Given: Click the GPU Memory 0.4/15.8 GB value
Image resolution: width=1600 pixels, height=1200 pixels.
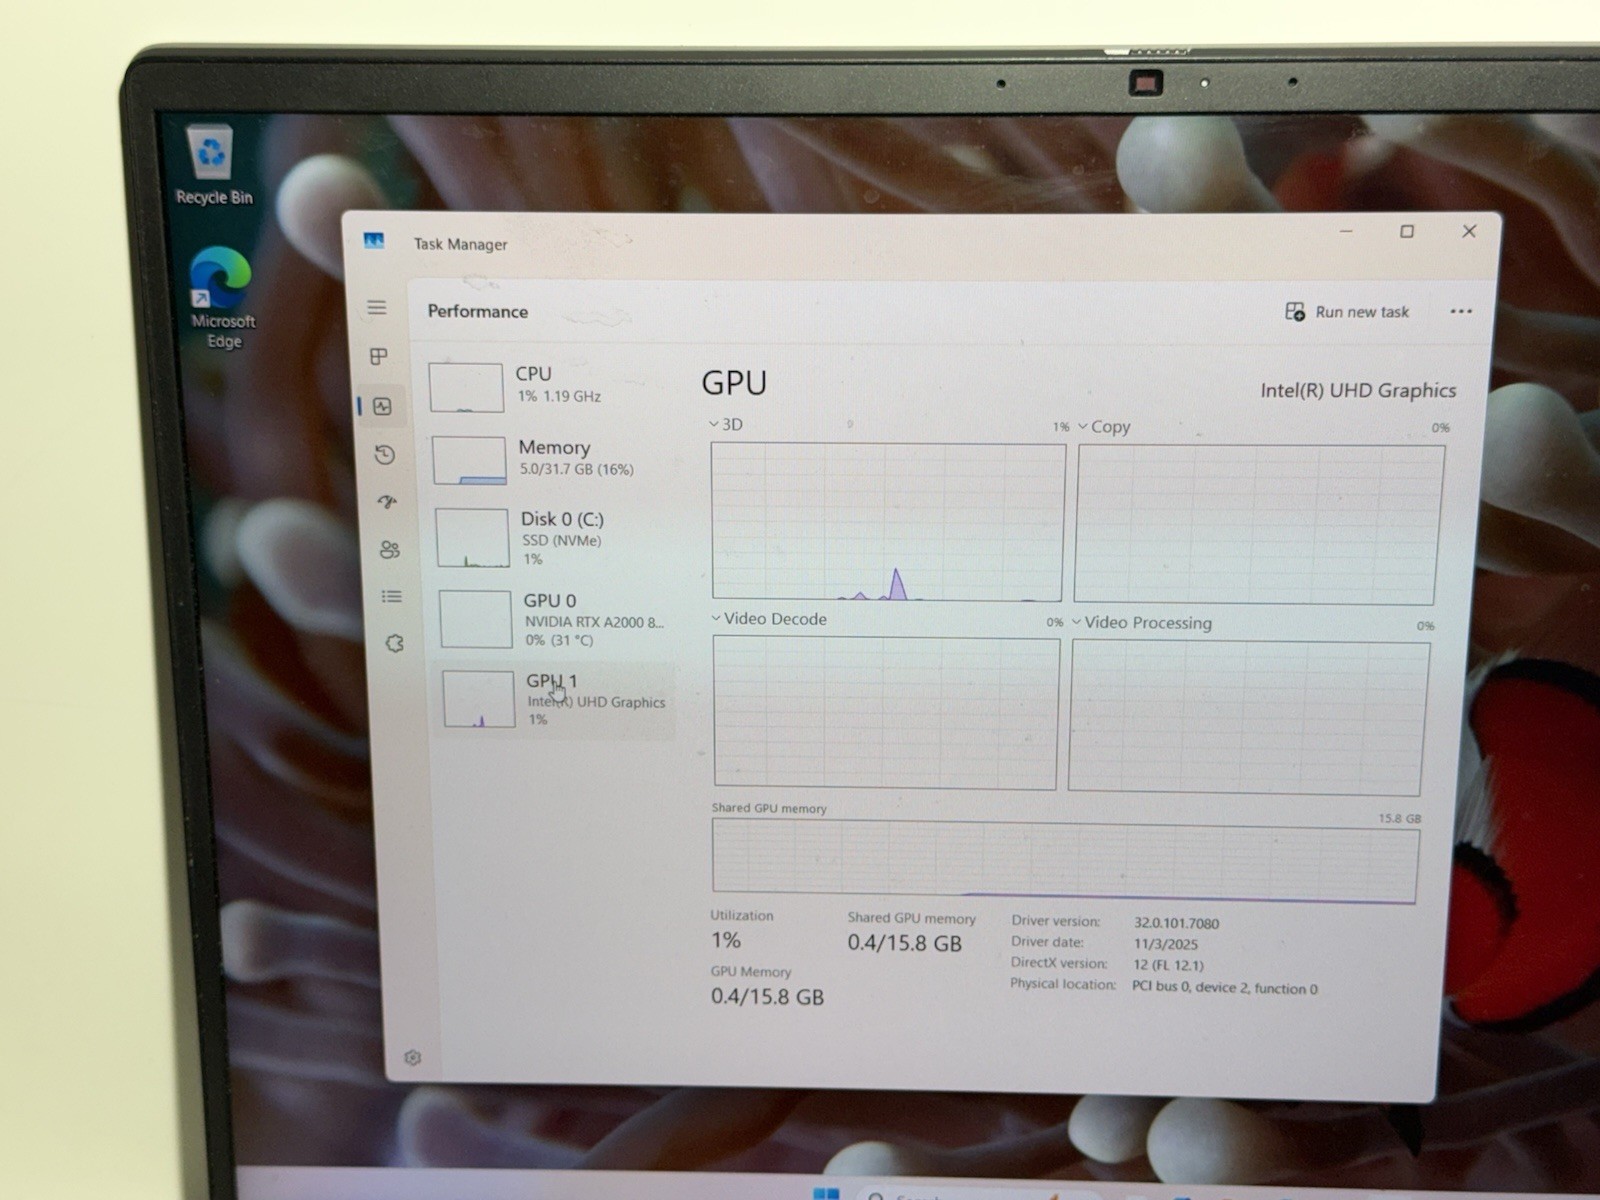Looking at the screenshot, I should (767, 997).
